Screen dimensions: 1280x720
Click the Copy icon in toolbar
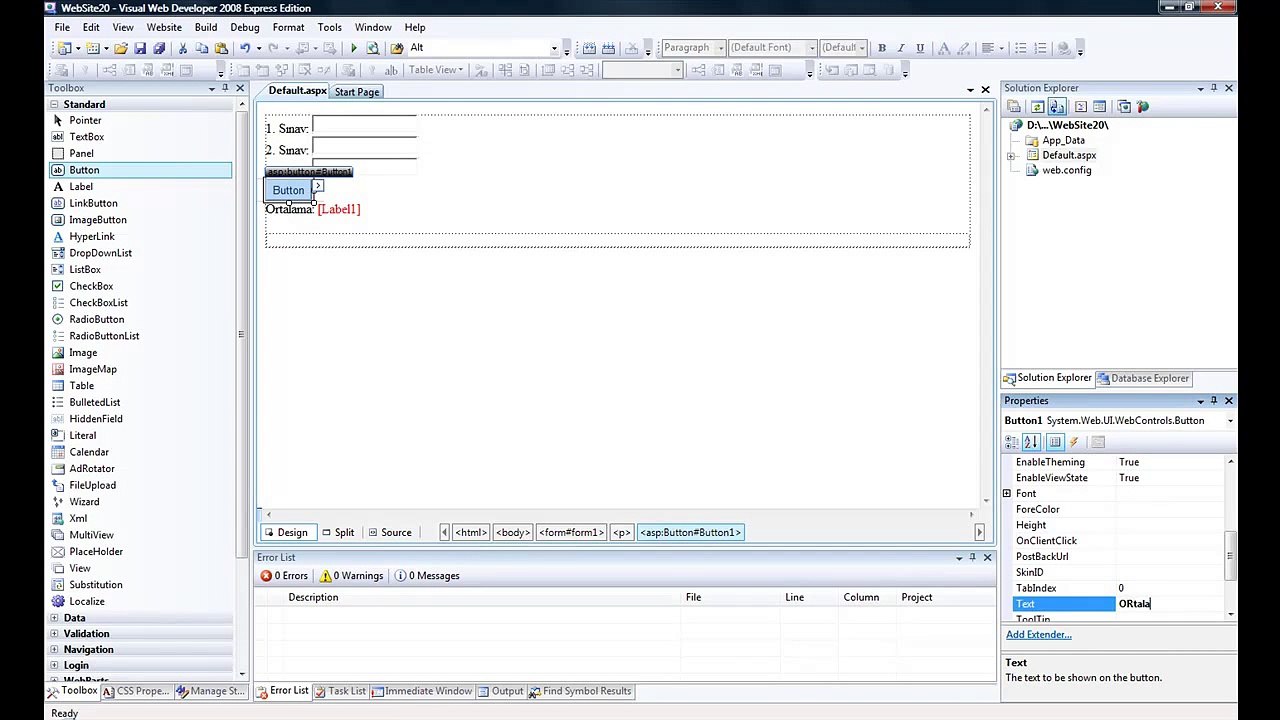(x=201, y=48)
